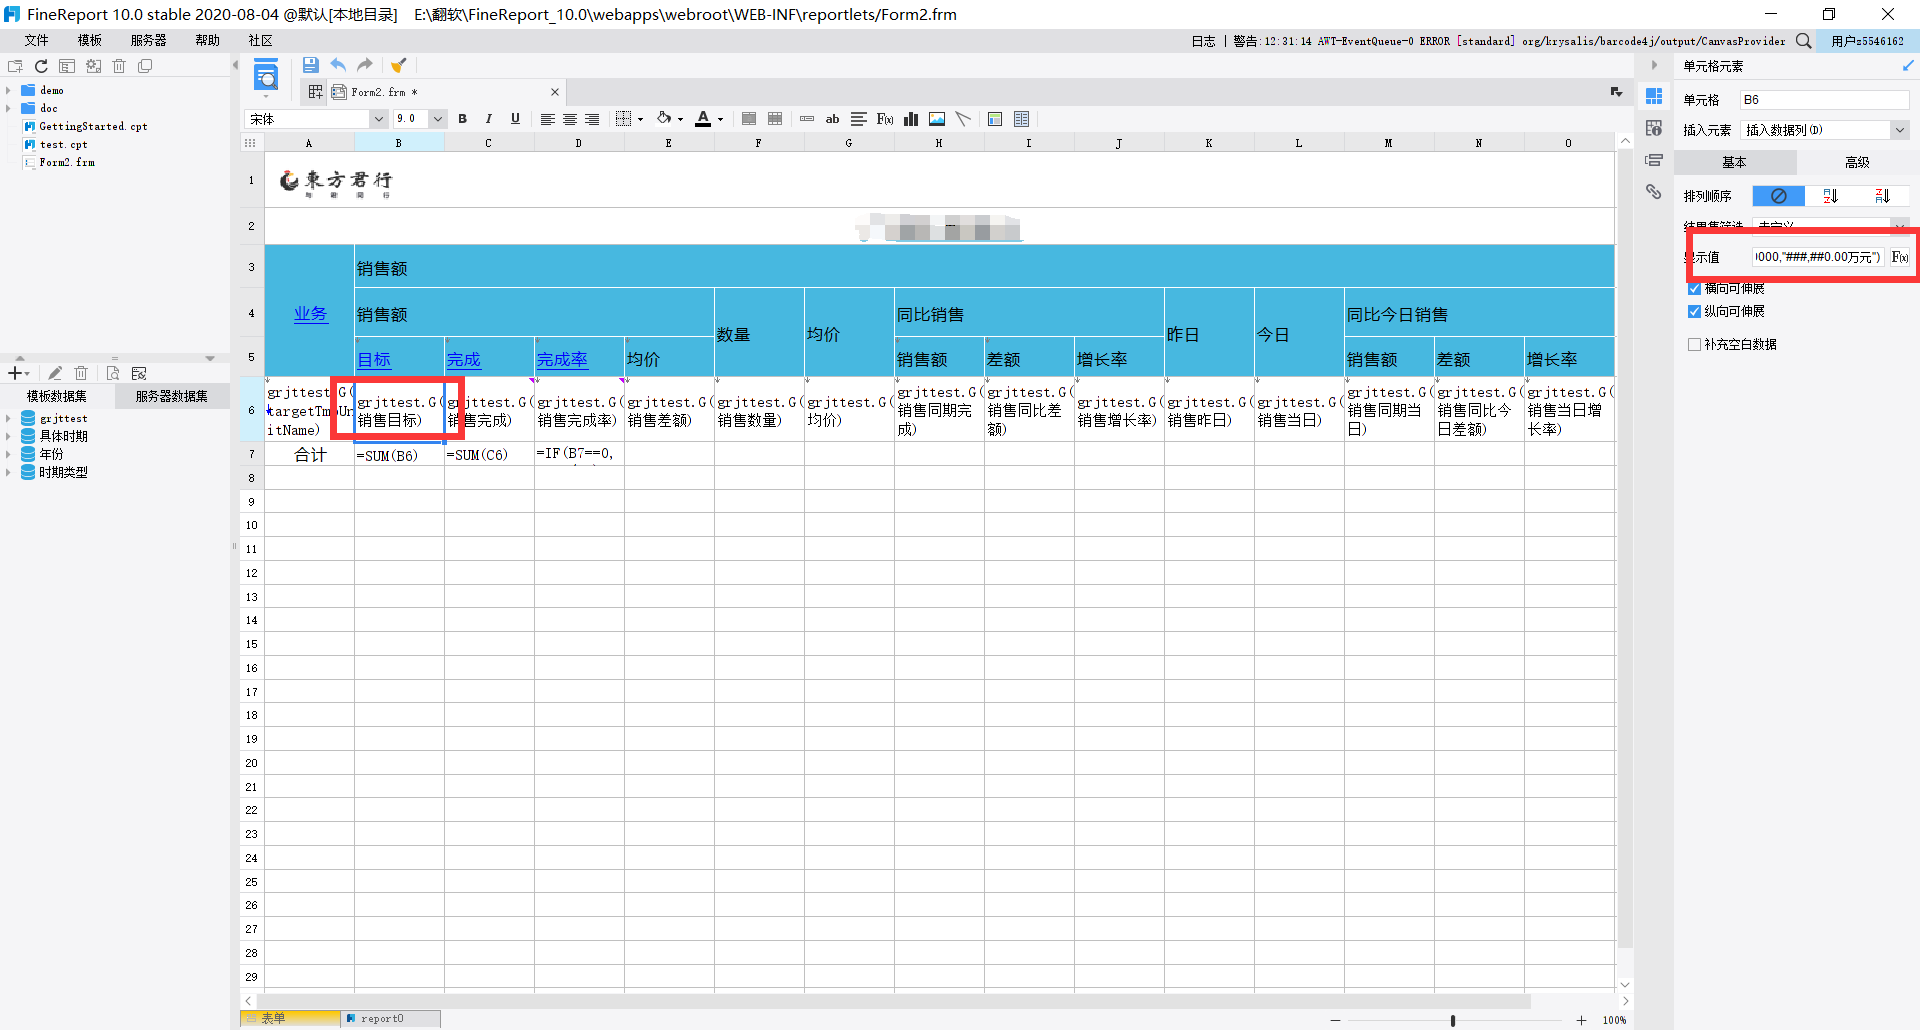Viewport: 1920px width, 1030px height.
Task: Open the fill color dropdown arrow
Action: (680, 120)
